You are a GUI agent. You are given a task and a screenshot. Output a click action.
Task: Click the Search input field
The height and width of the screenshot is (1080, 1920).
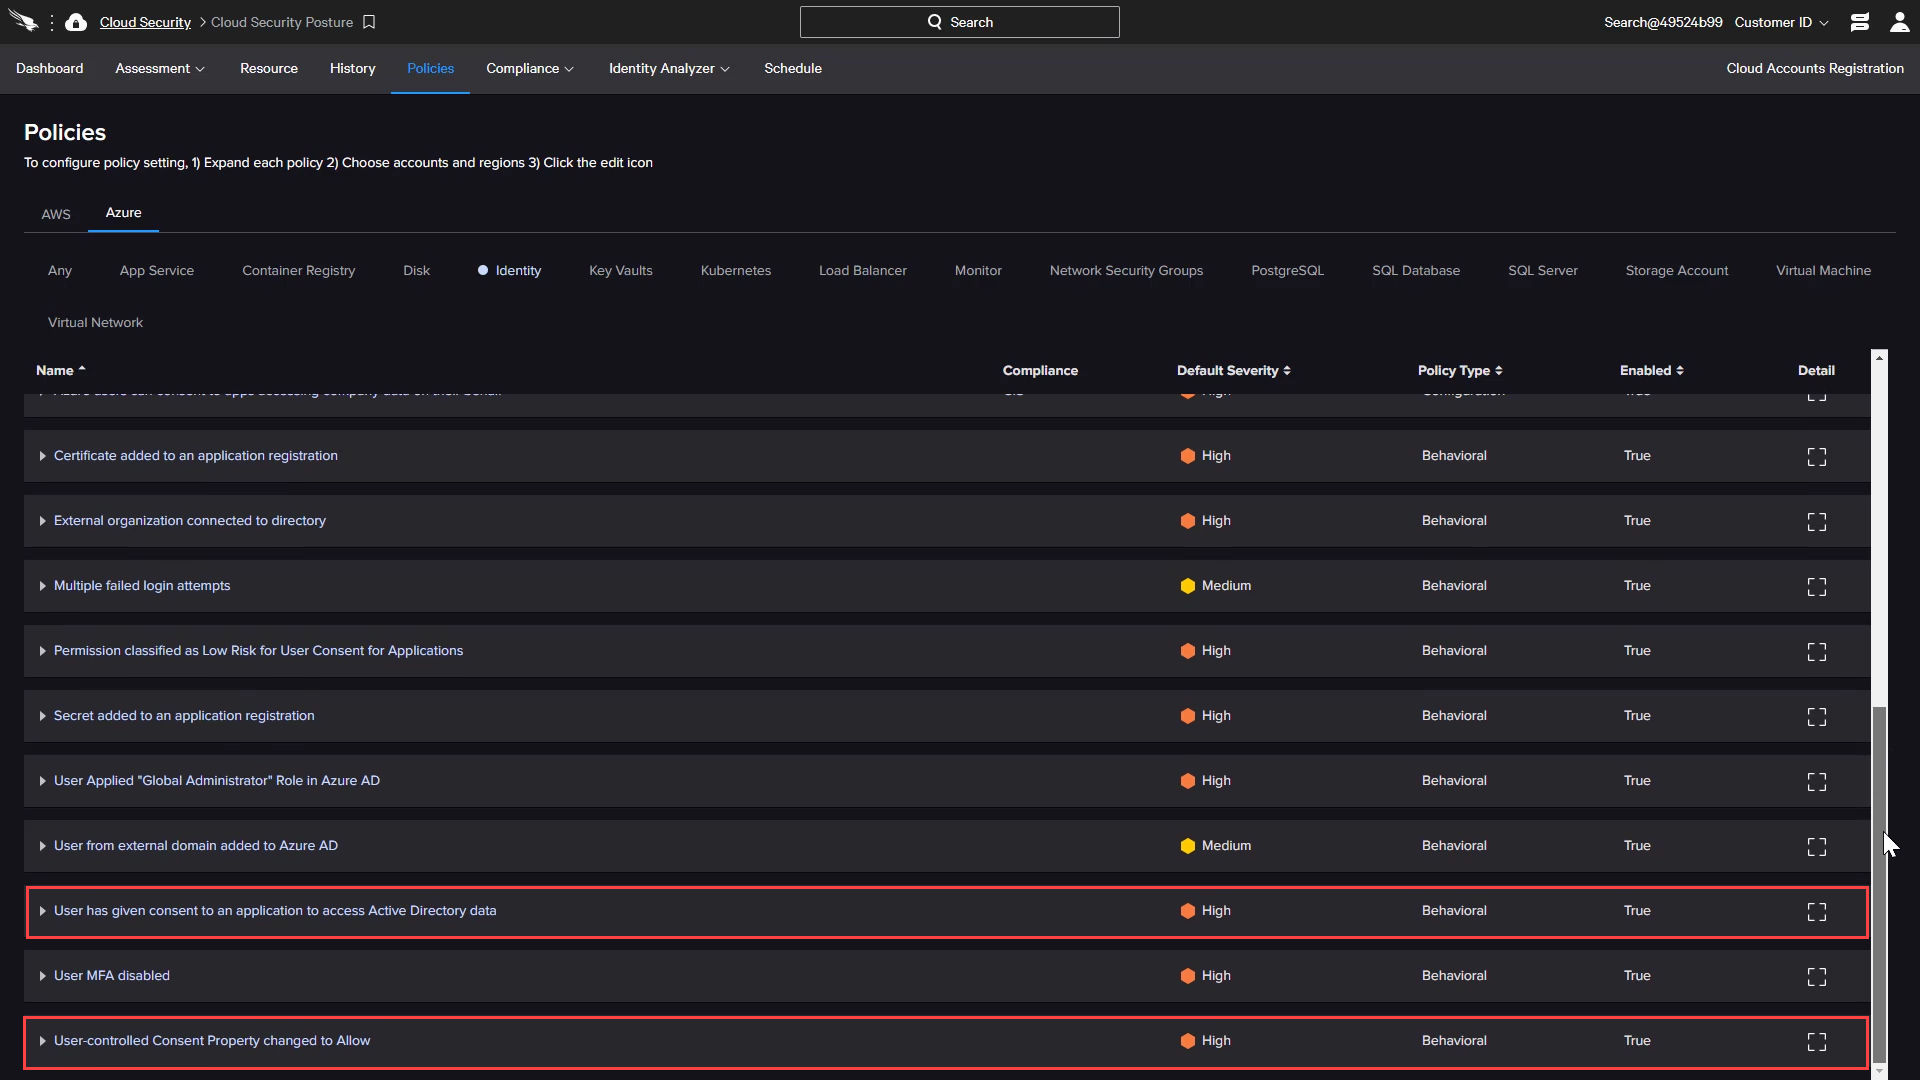coord(959,22)
